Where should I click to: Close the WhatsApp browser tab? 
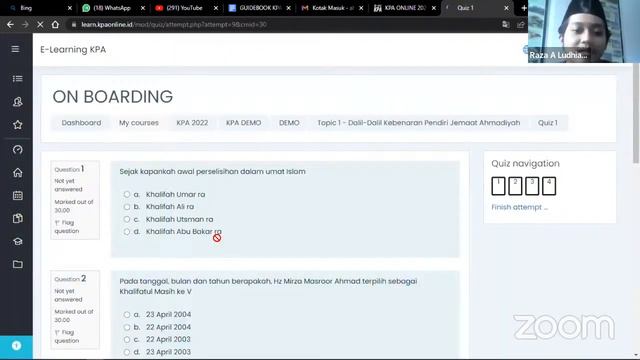143,8
